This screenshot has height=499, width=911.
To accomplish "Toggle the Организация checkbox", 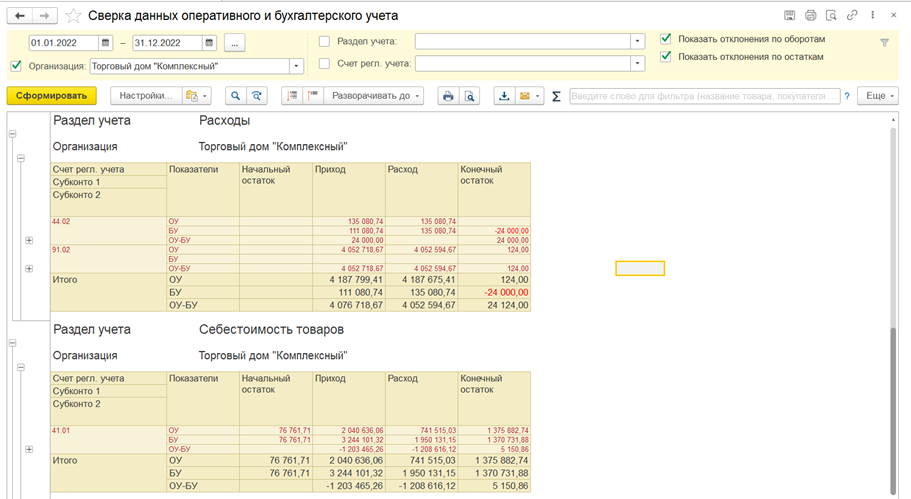I will tap(16, 66).
